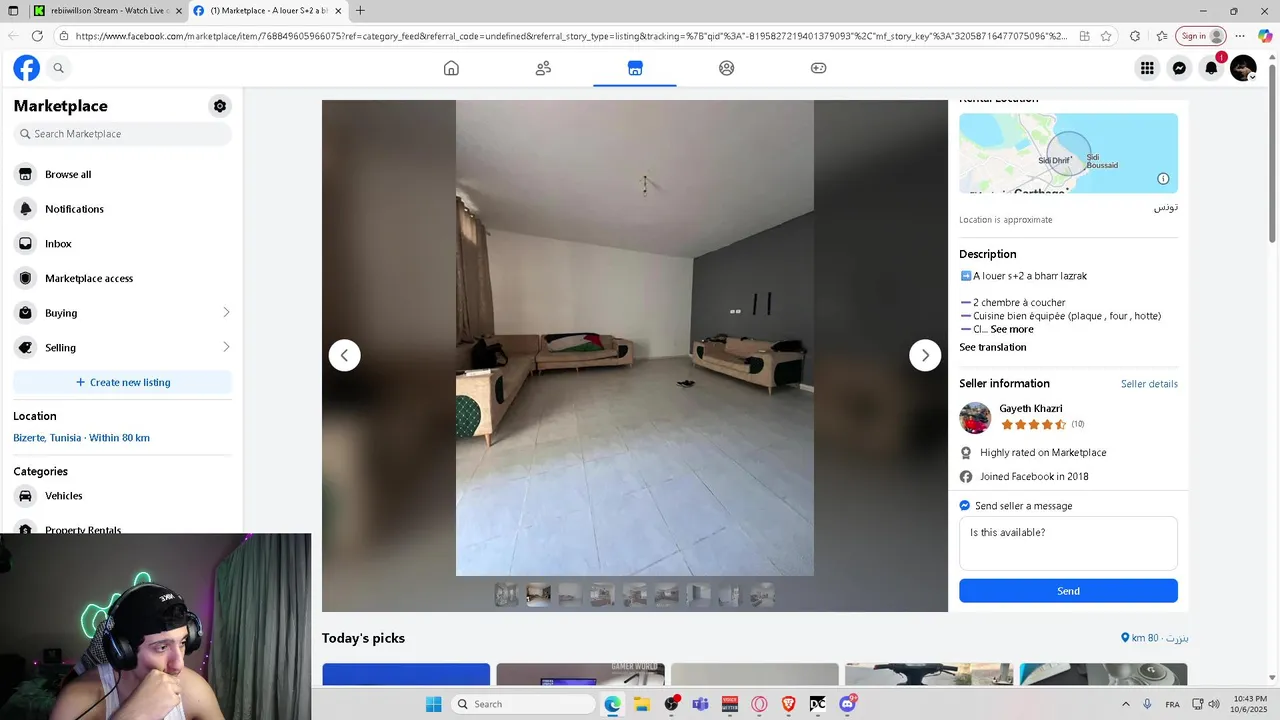The height and width of the screenshot is (720, 1280).
Task: Open the Facebook menu grid icon
Action: click(x=1147, y=68)
